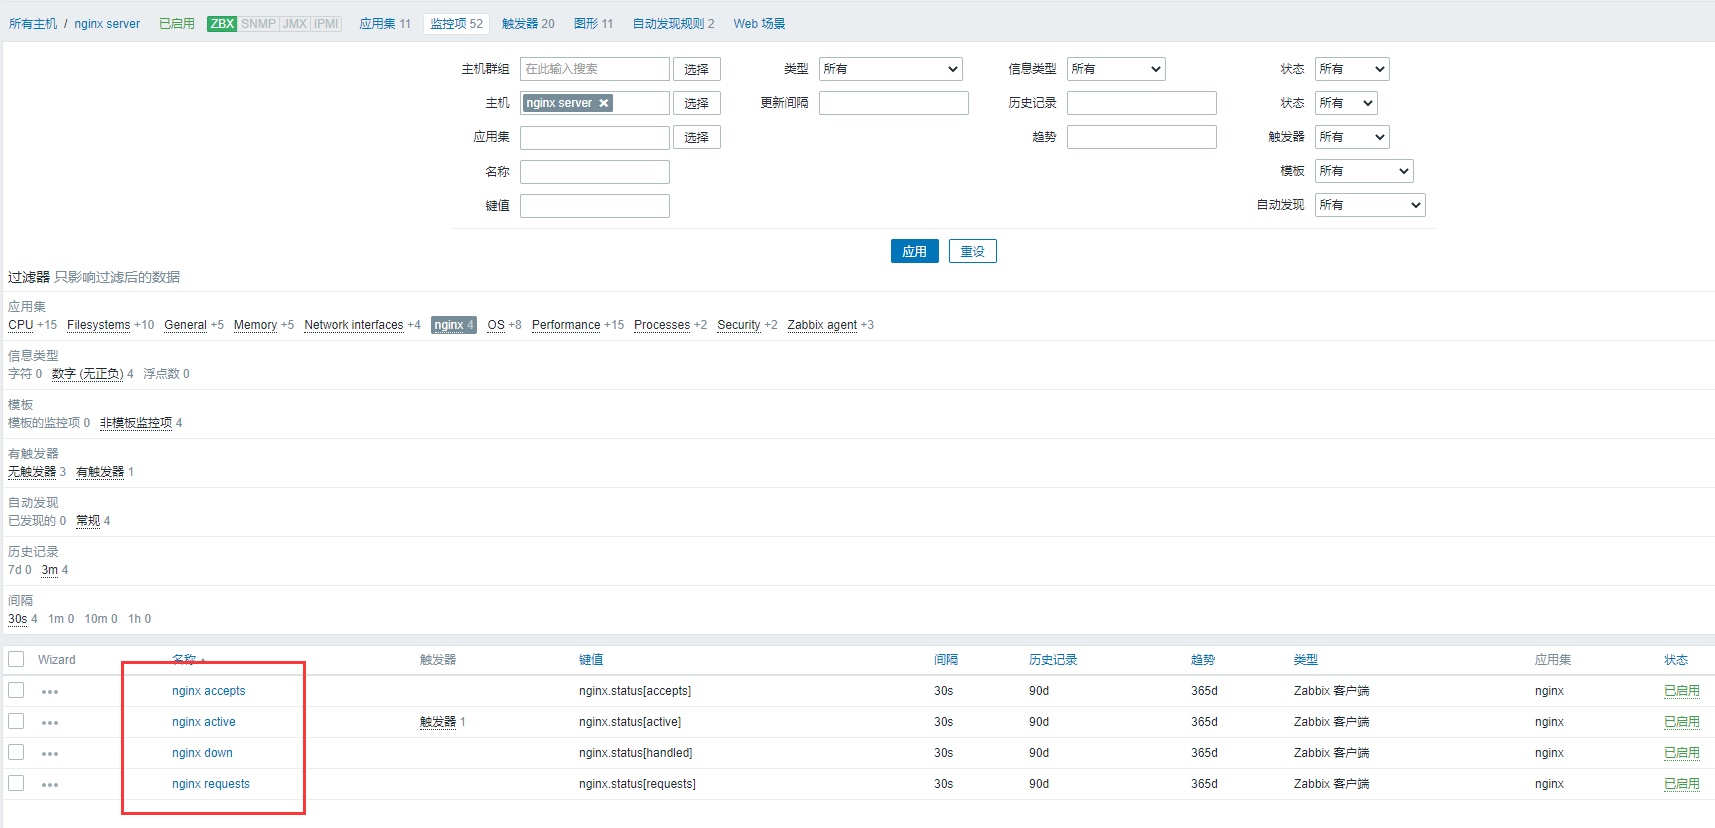This screenshot has width=1715, height=828.
Task: Go to 所有主机 breadcrumb link
Action: [33, 24]
